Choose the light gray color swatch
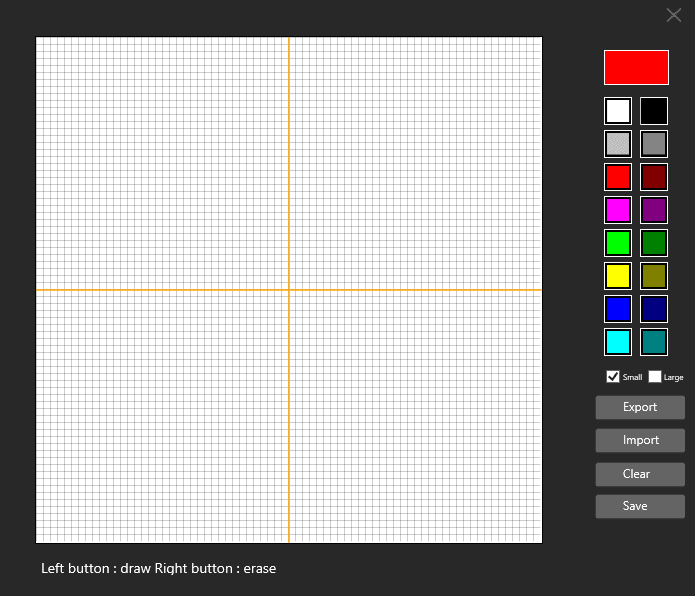695x596 pixels. click(618, 144)
